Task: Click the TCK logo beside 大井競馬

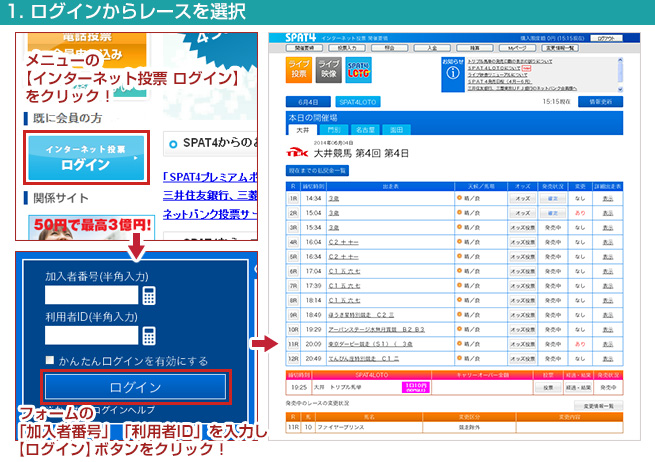Action: [297, 153]
